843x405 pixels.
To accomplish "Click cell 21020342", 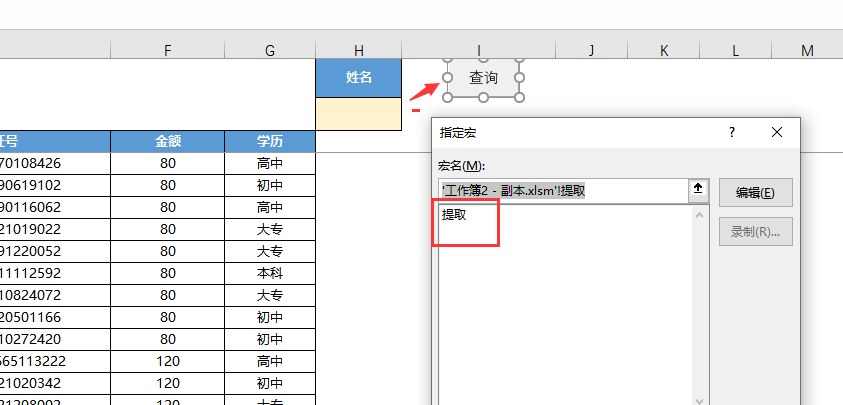I will tap(55, 383).
